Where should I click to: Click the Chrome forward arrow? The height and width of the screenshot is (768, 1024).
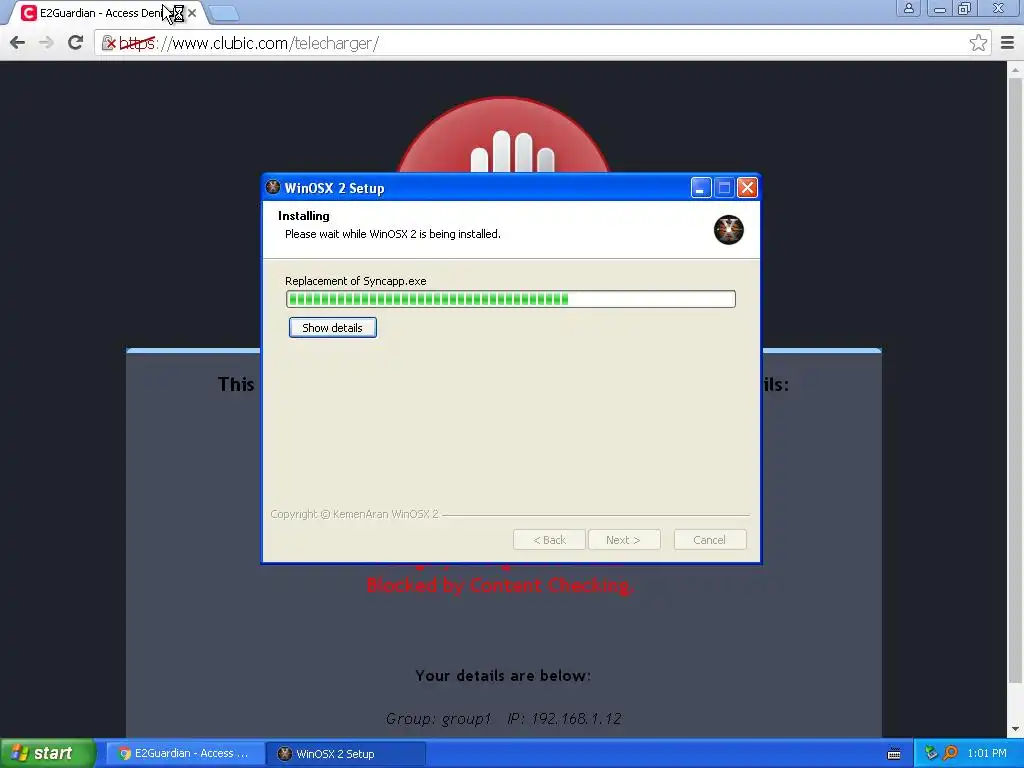click(x=46, y=43)
